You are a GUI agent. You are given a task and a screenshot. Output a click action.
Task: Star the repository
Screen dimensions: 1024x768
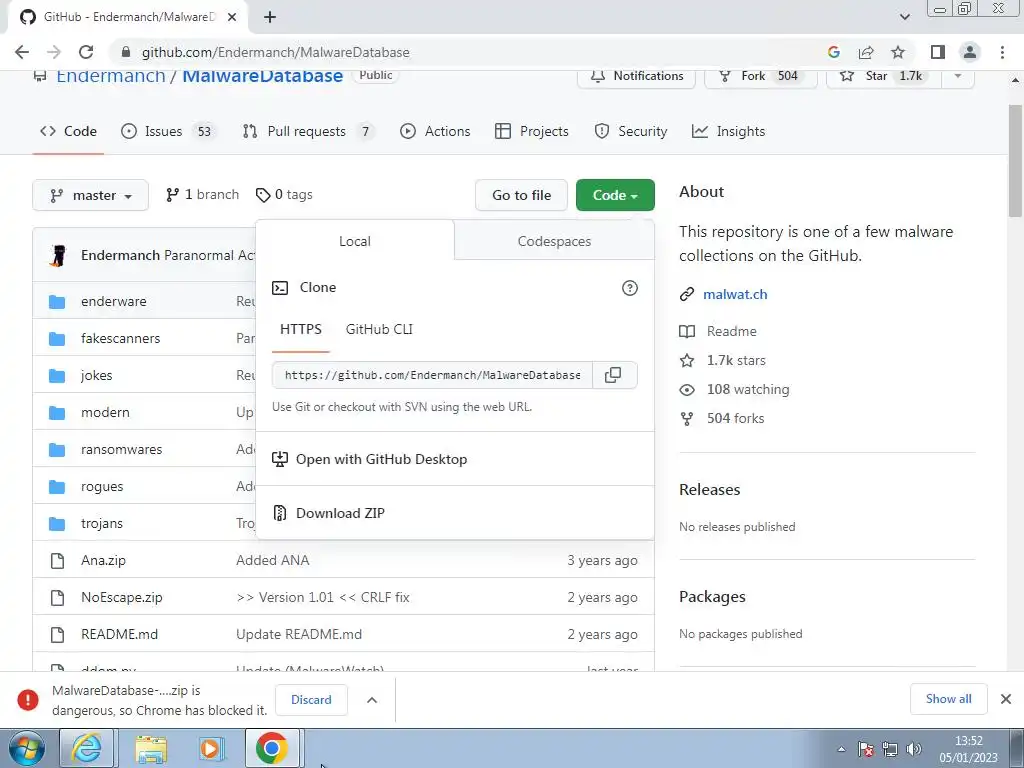884,76
